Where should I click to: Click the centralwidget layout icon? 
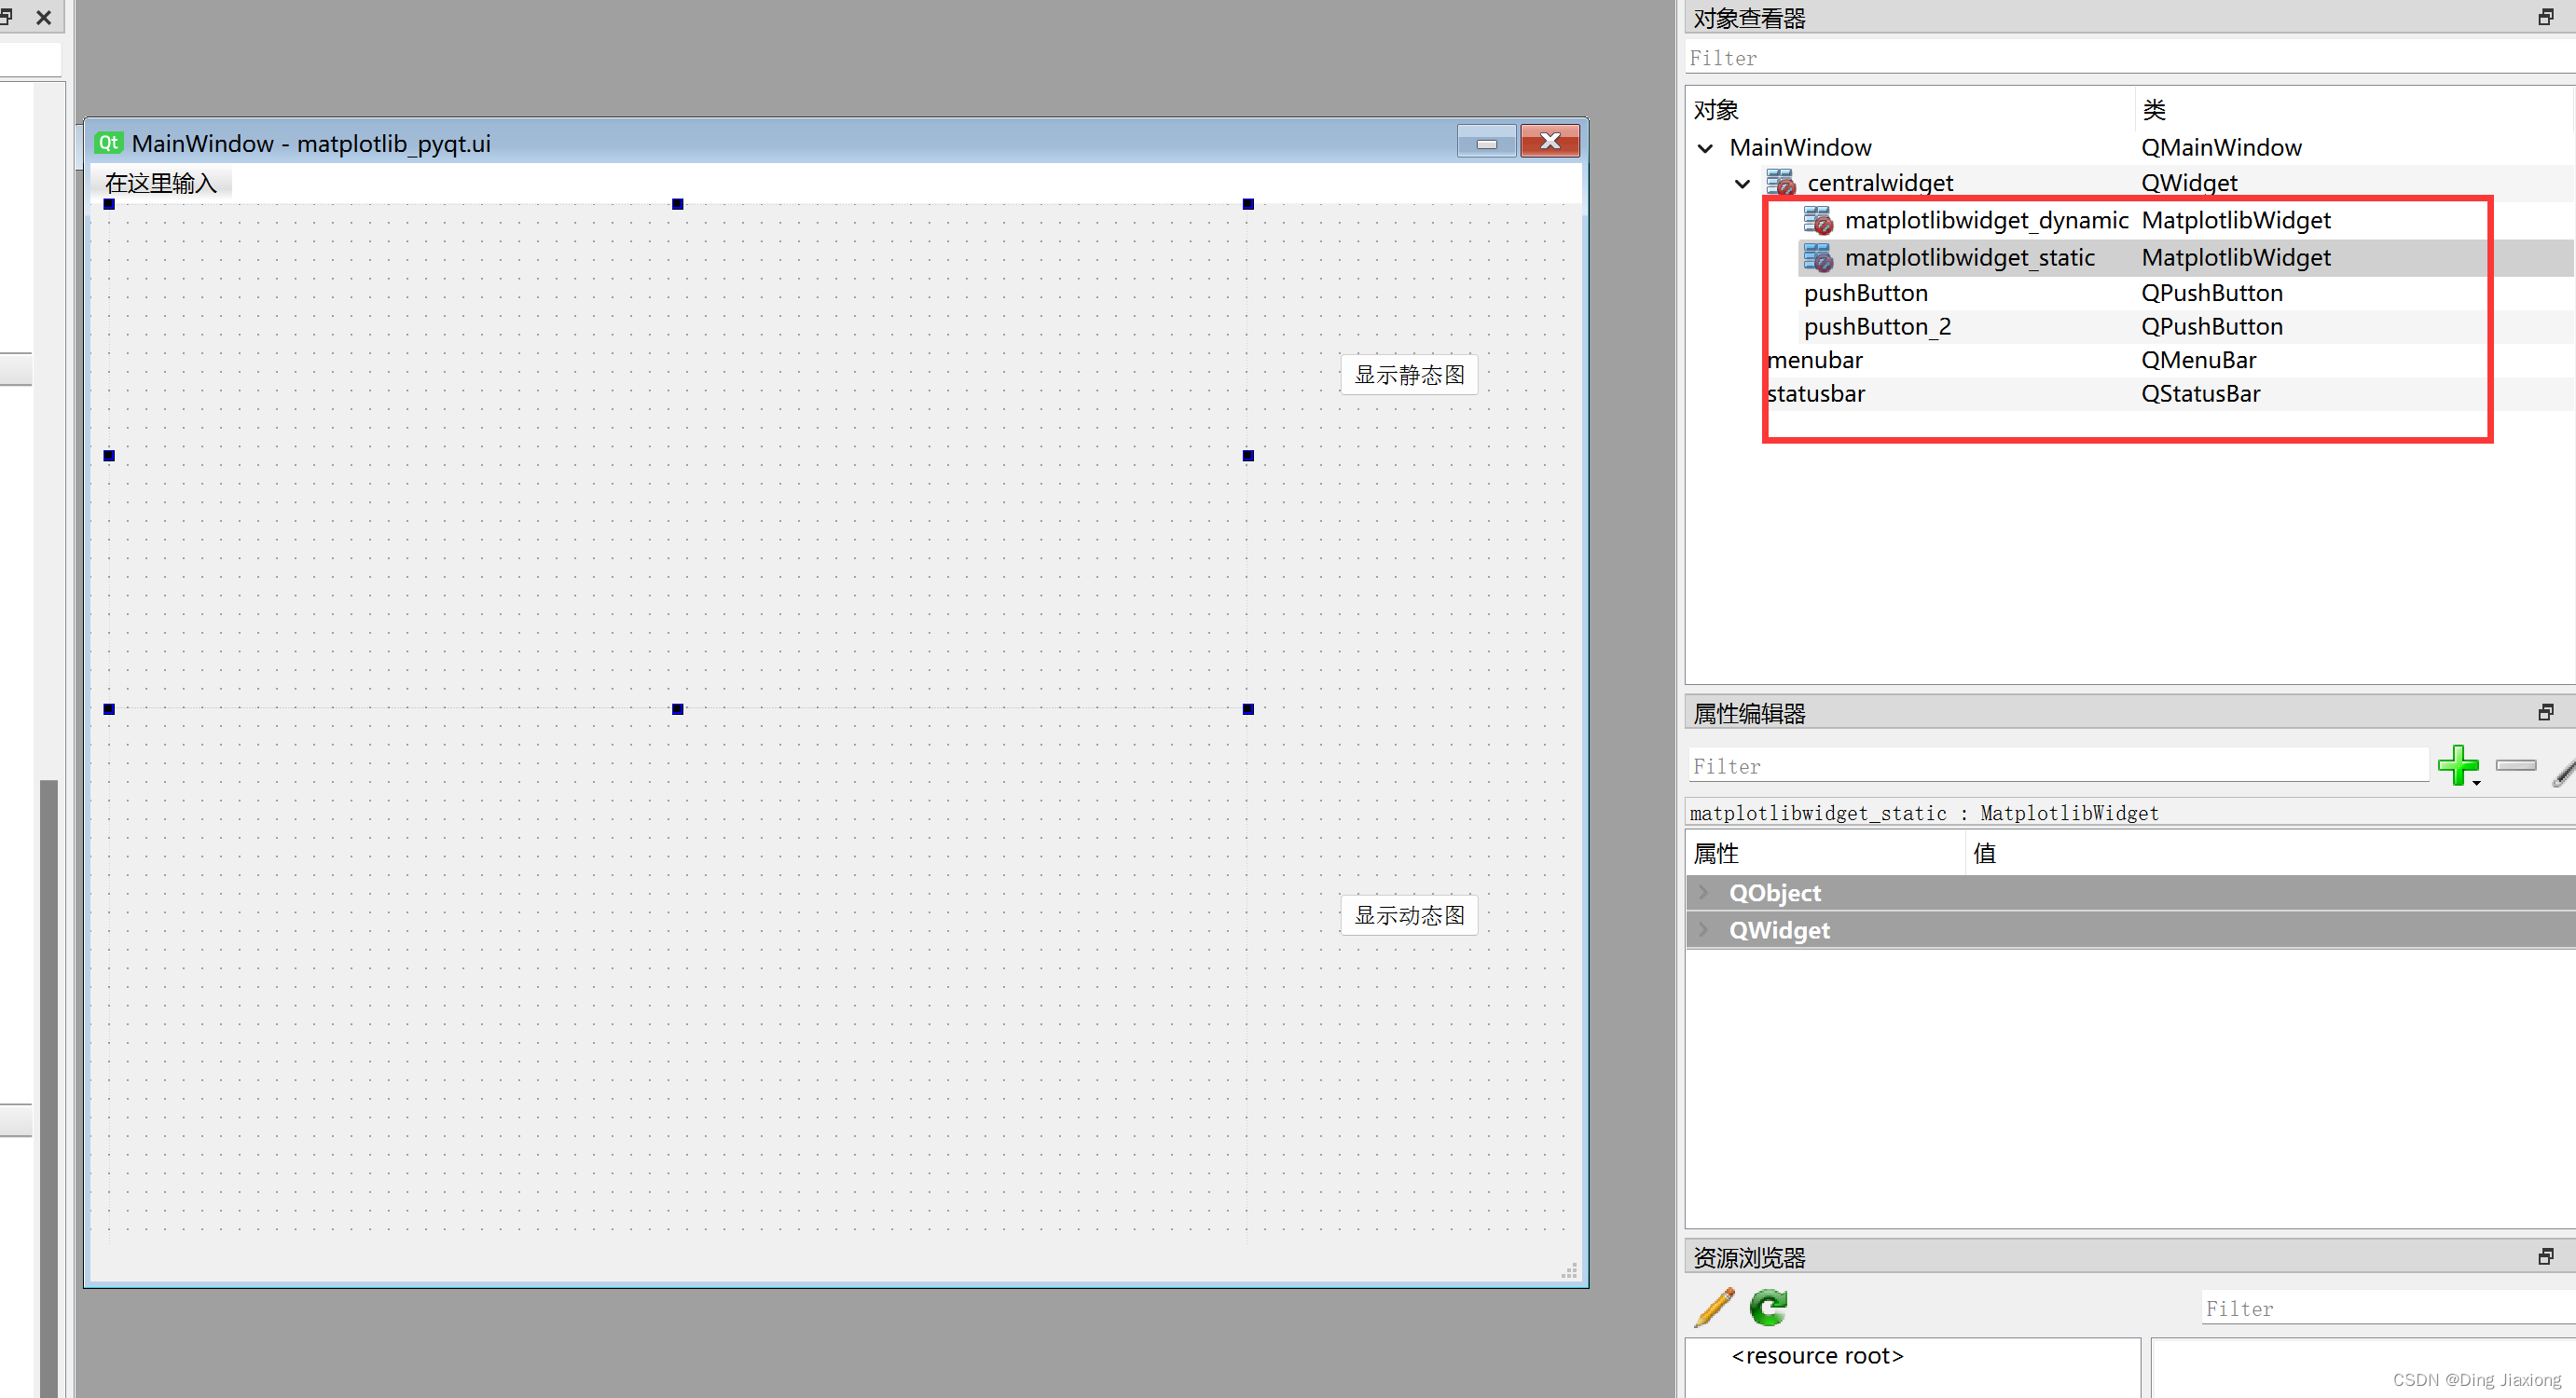coord(1781,183)
